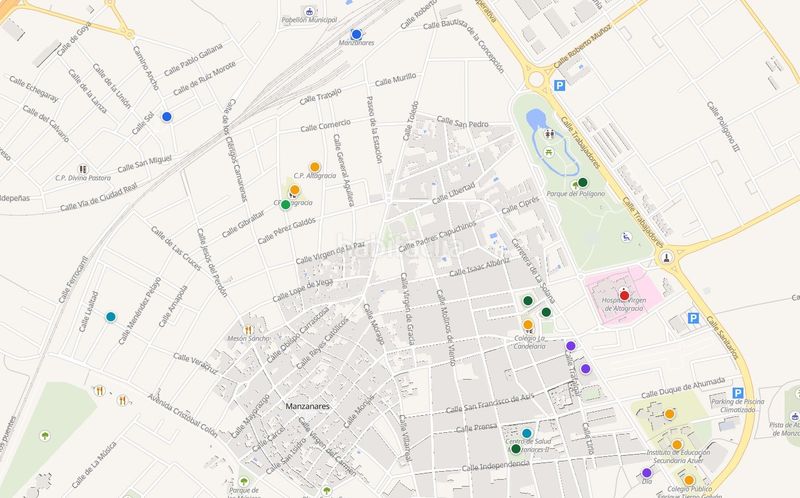Image resolution: width=800 pixels, height=498 pixels.
Task: Click the Mesón Sancho restaurant icon
Action: point(248,330)
